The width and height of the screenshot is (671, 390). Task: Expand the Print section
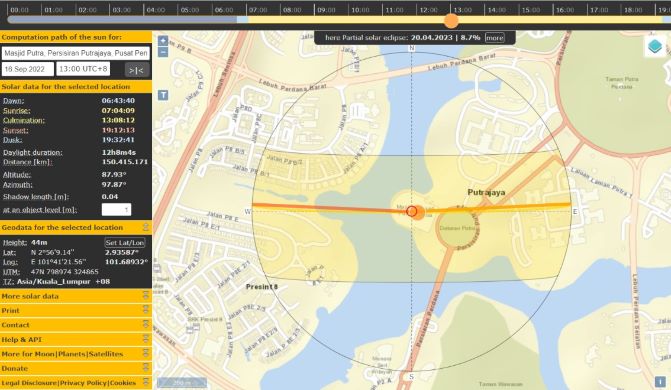[x=76, y=310]
